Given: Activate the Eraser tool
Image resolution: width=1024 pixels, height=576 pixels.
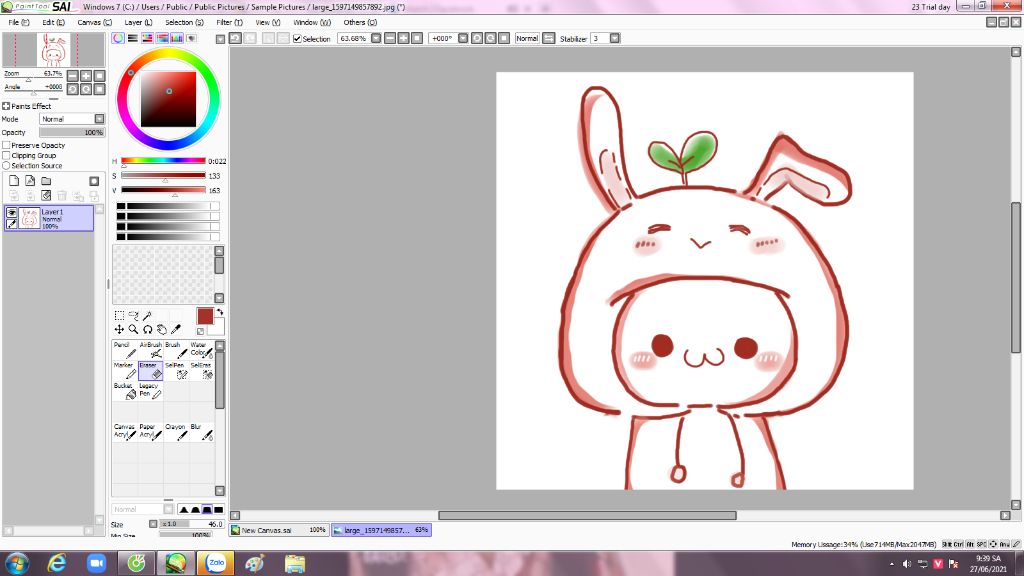Looking at the screenshot, I should tap(150, 370).
